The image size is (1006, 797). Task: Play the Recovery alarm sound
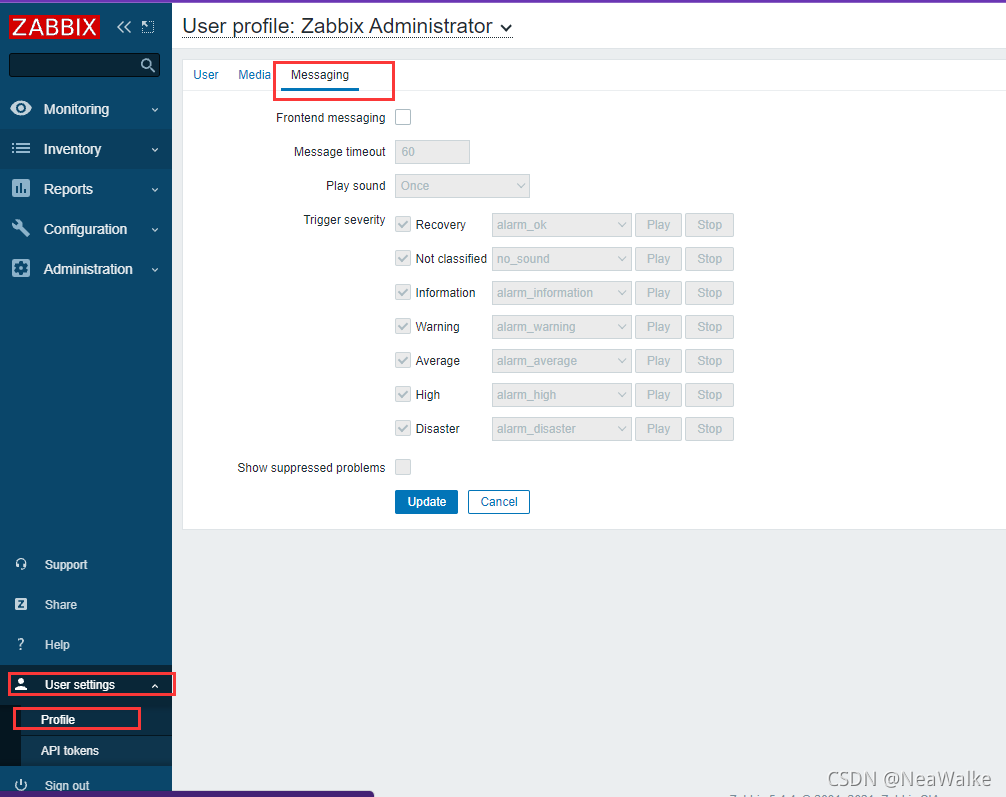point(658,225)
